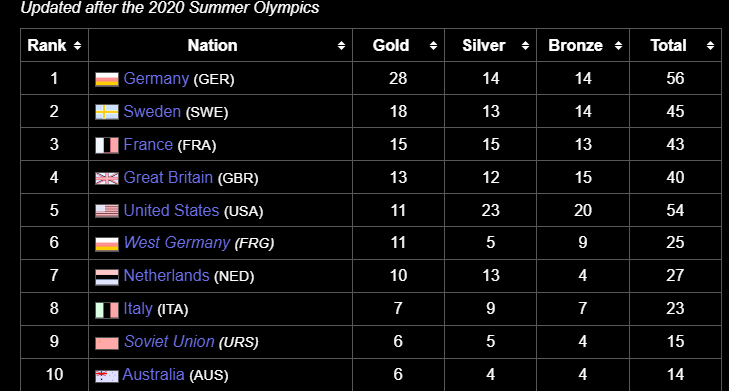Click the United States flag icon
The height and width of the screenshot is (391, 729).
(x=107, y=211)
